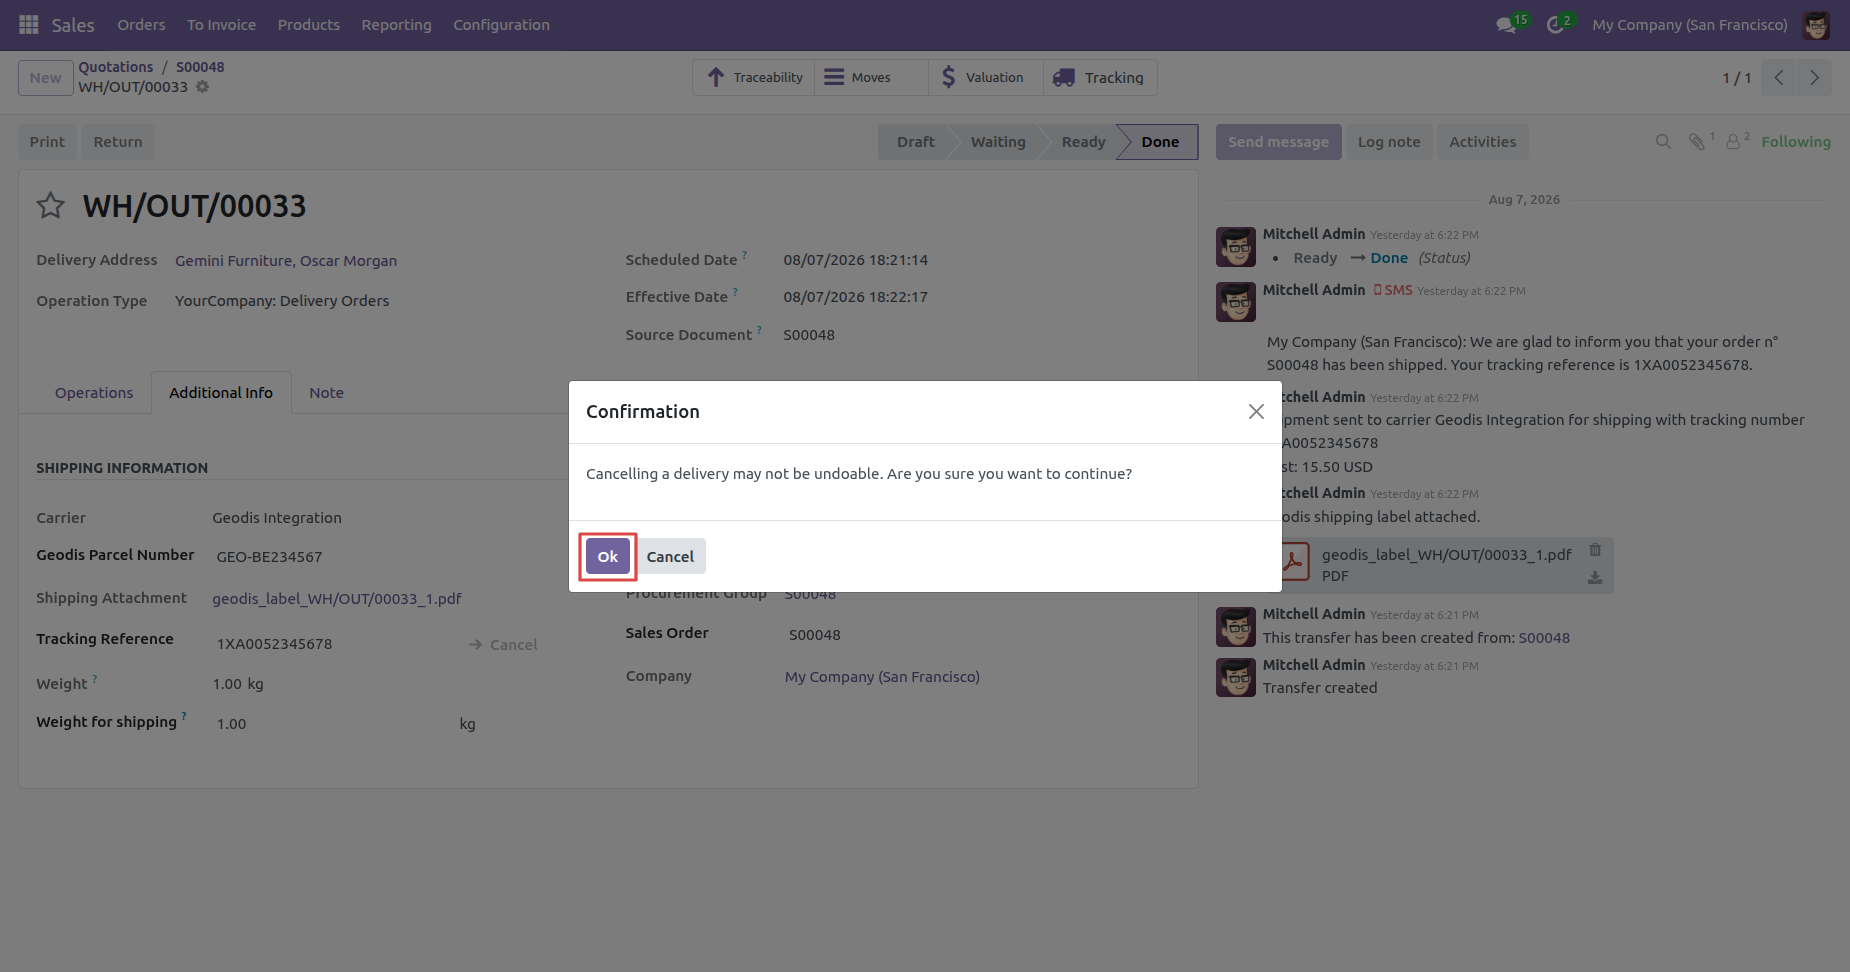
Task: Open the company switcher My Company (San Francisco)
Action: click(1690, 25)
